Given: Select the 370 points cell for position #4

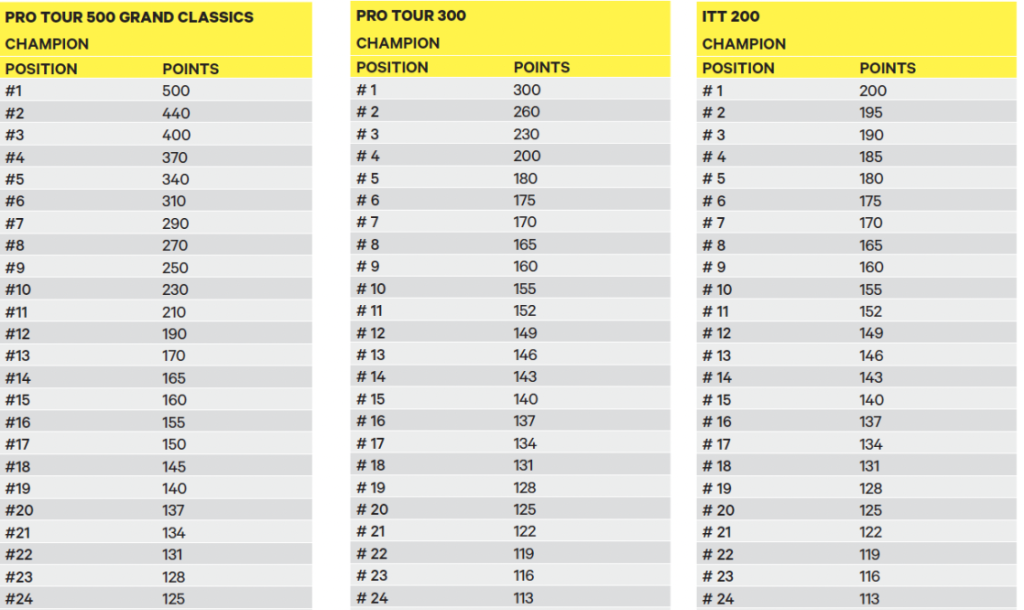Looking at the screenshot, I should pyautogui.click(x=174, y=157).
